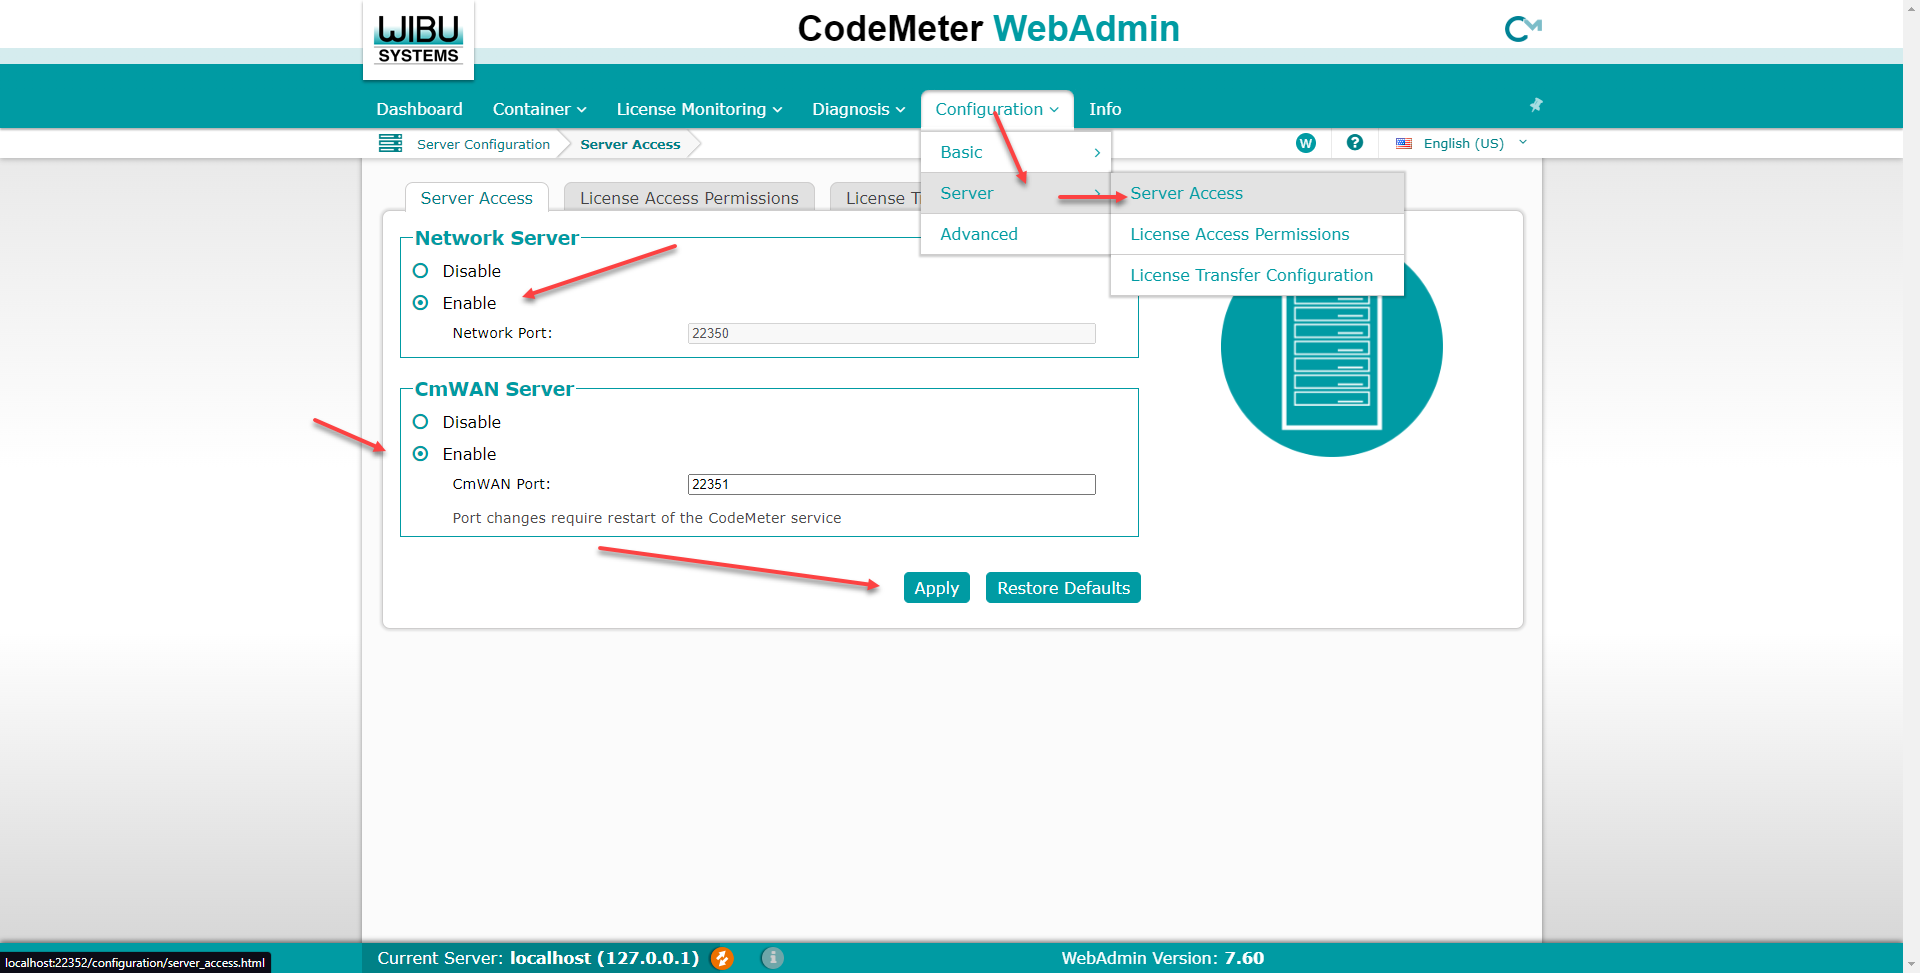
Task: Select Enable for Network Server
Action: (421, 303)
